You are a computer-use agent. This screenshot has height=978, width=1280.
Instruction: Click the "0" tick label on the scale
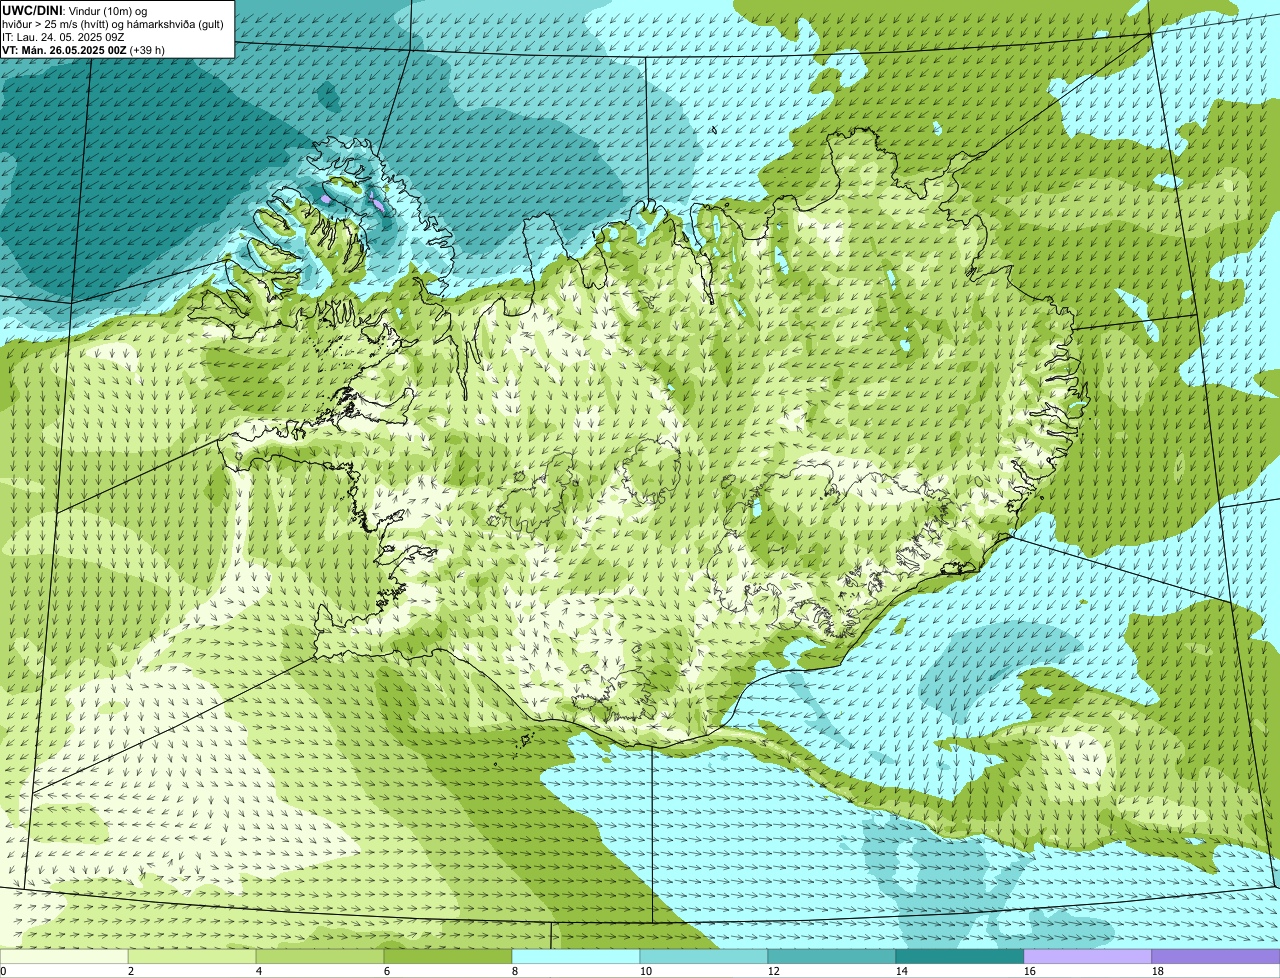(x=3, y=971)
